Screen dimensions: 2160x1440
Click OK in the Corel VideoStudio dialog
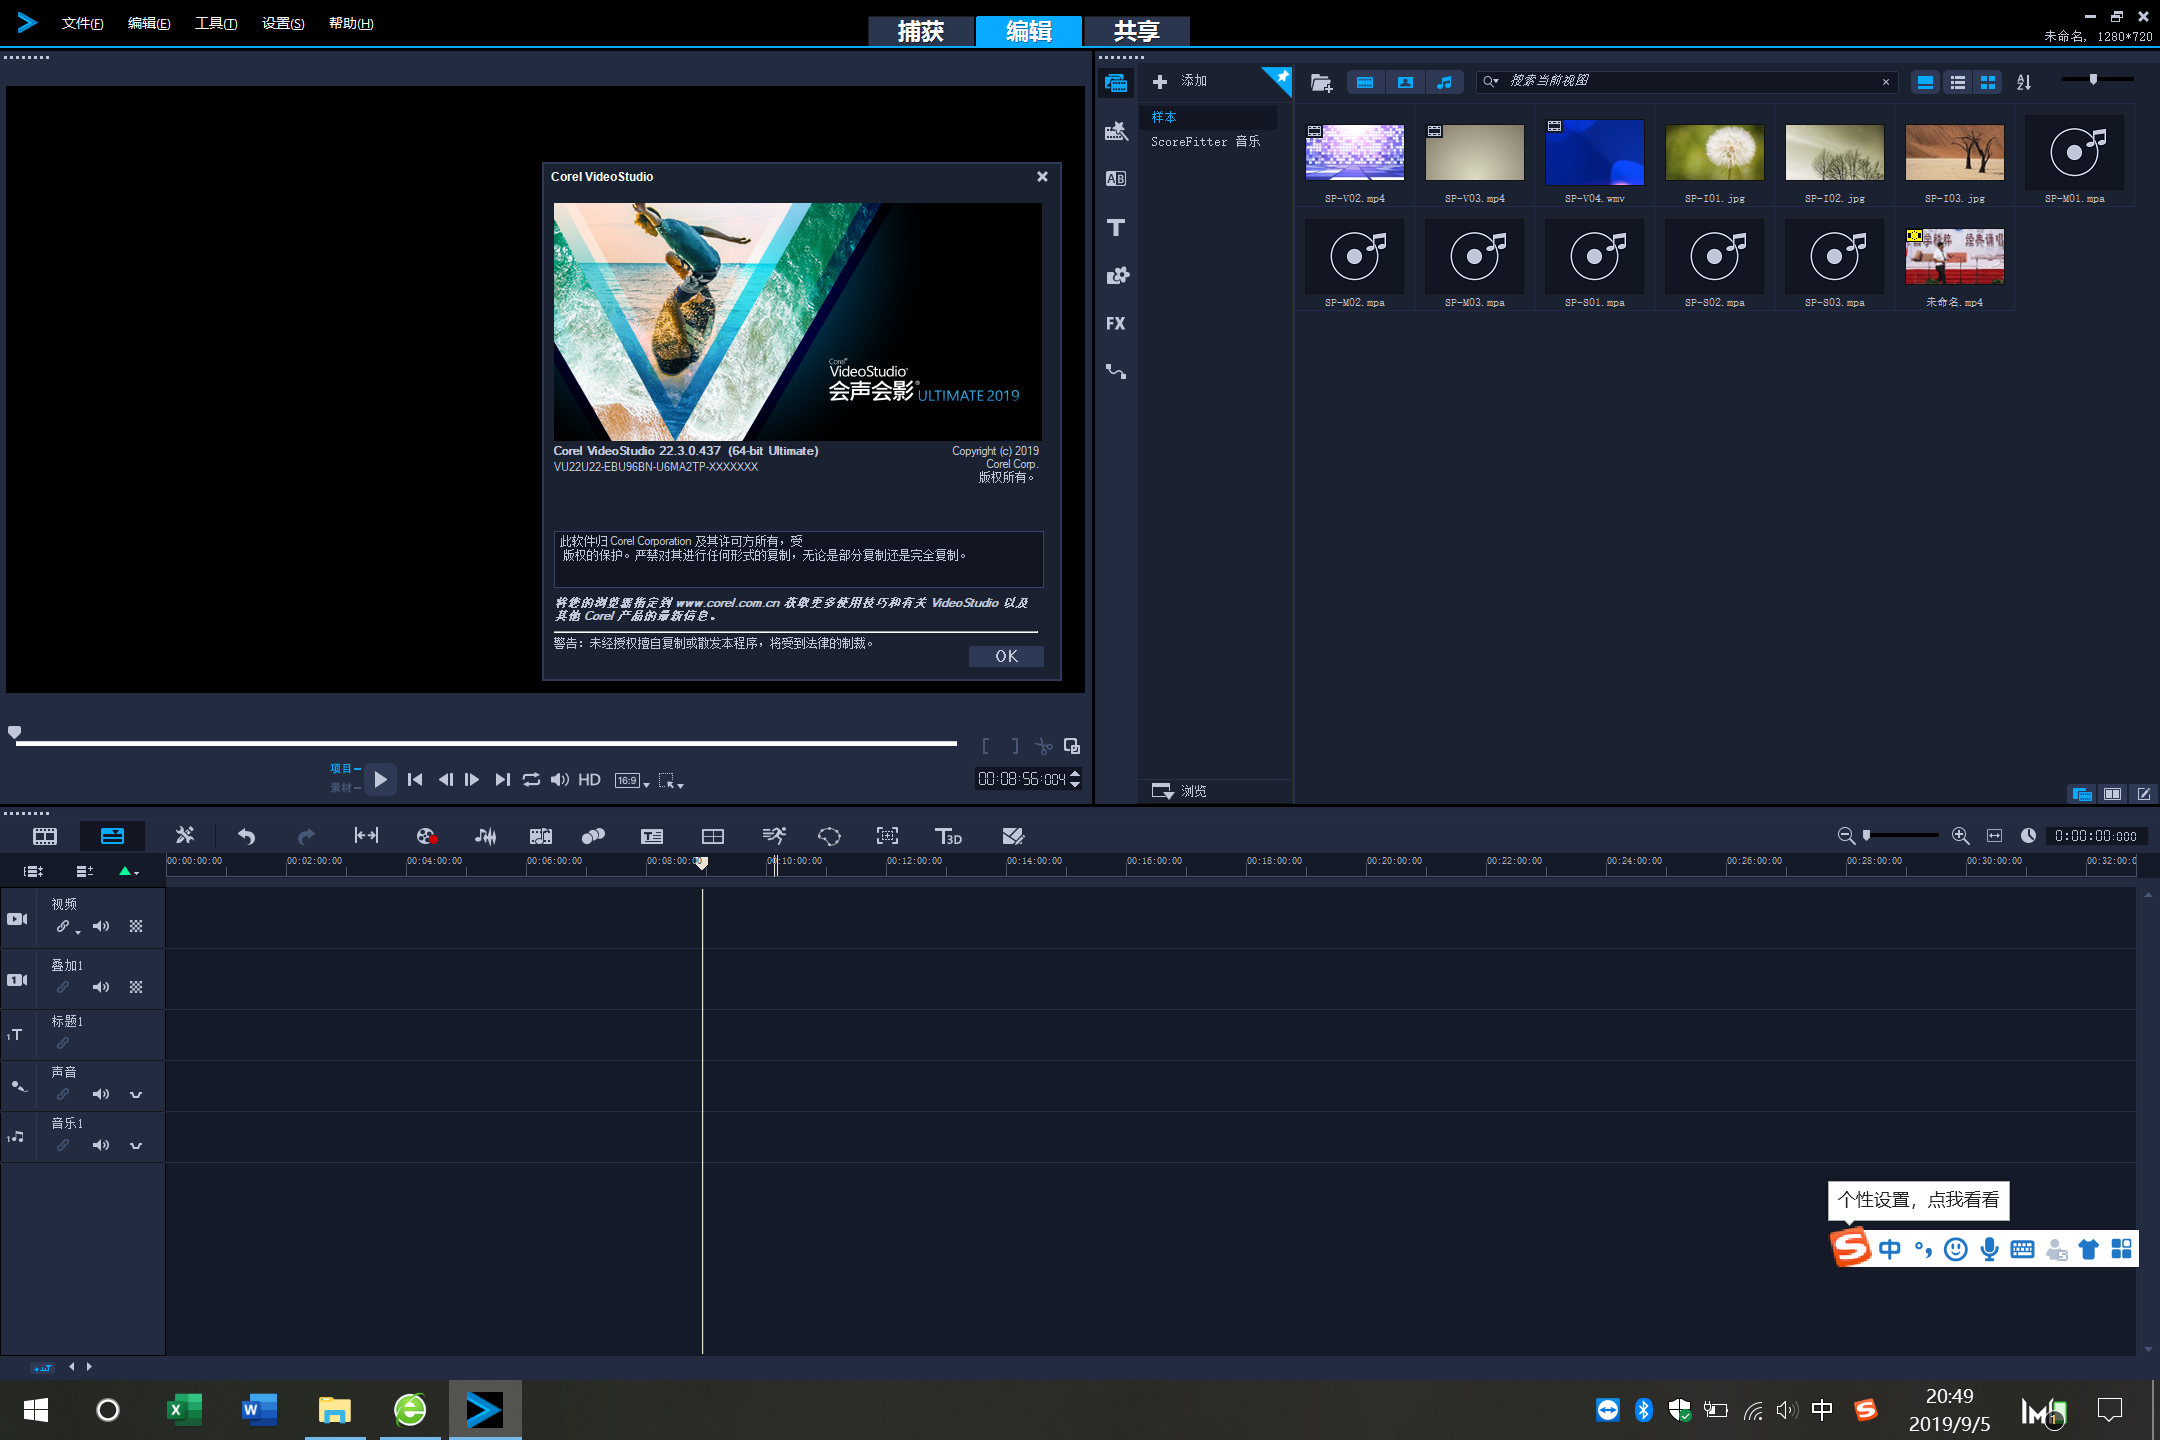tap(1006, 656)
